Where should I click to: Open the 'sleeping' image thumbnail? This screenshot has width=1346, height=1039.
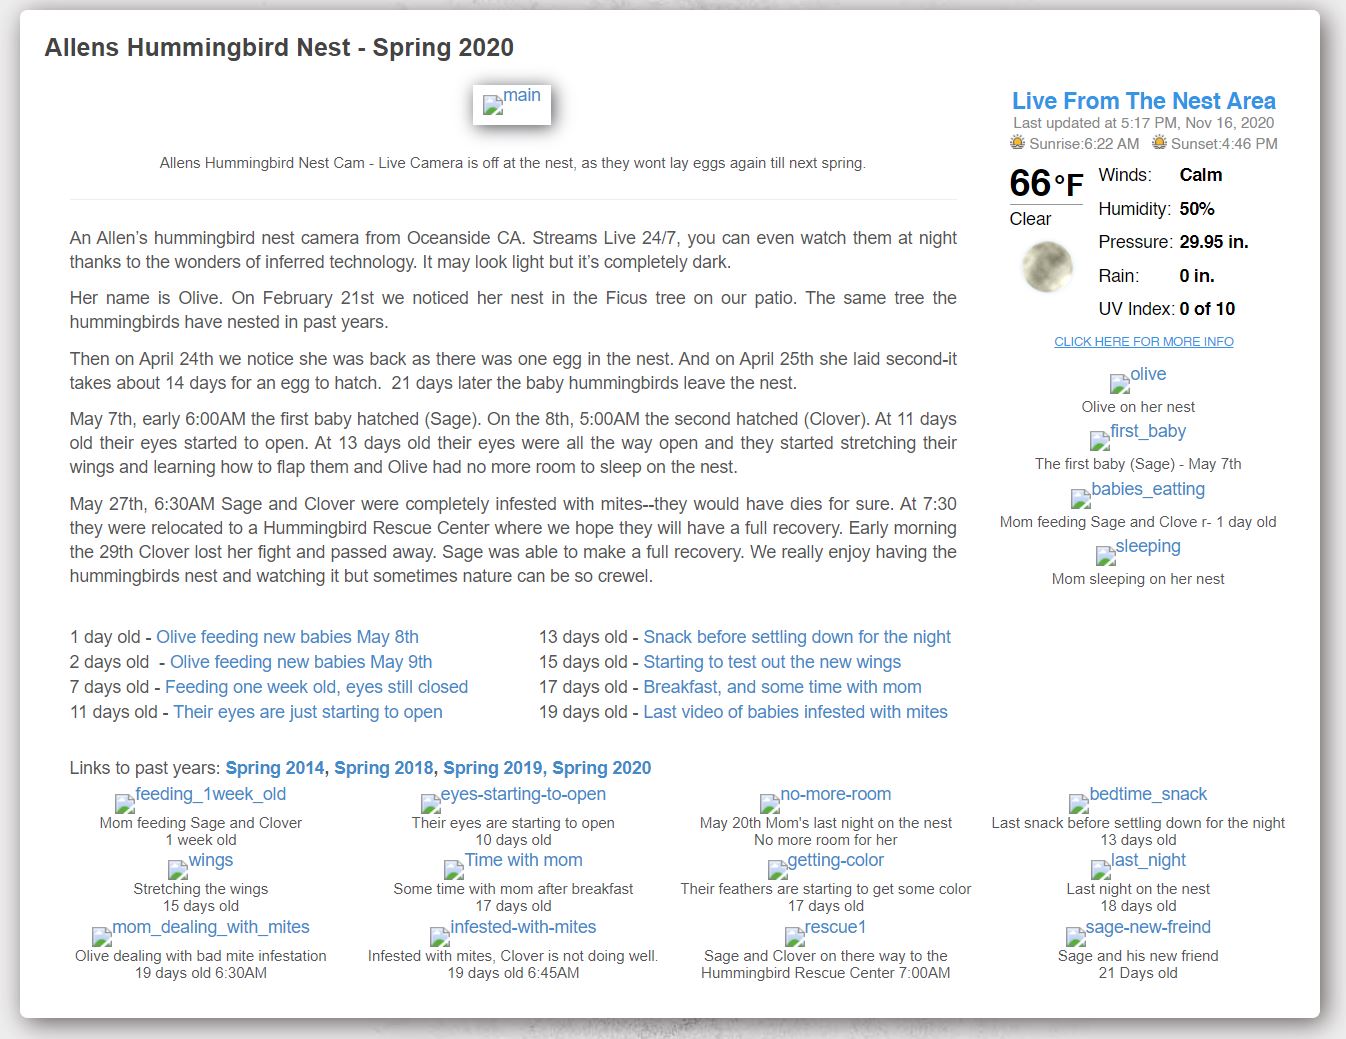pos(1138,549)
